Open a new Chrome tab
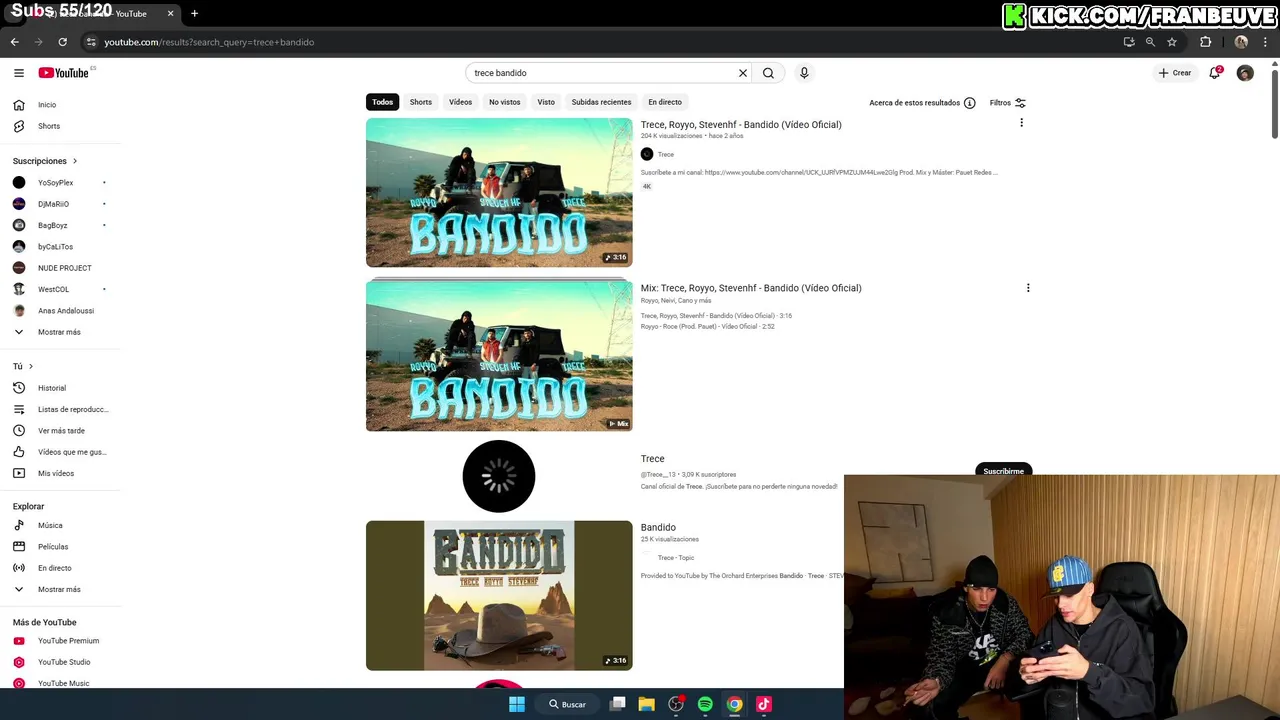 (x=194, y=14)
